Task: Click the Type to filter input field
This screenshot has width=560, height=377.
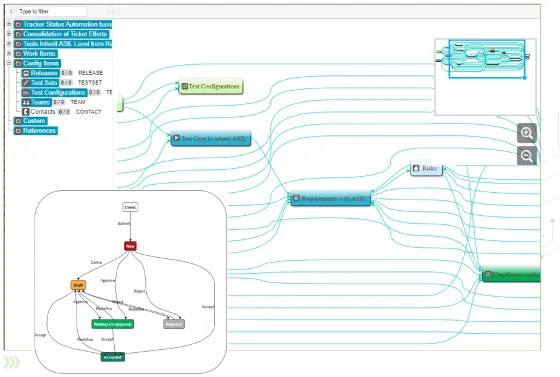Action: [51, 11]
